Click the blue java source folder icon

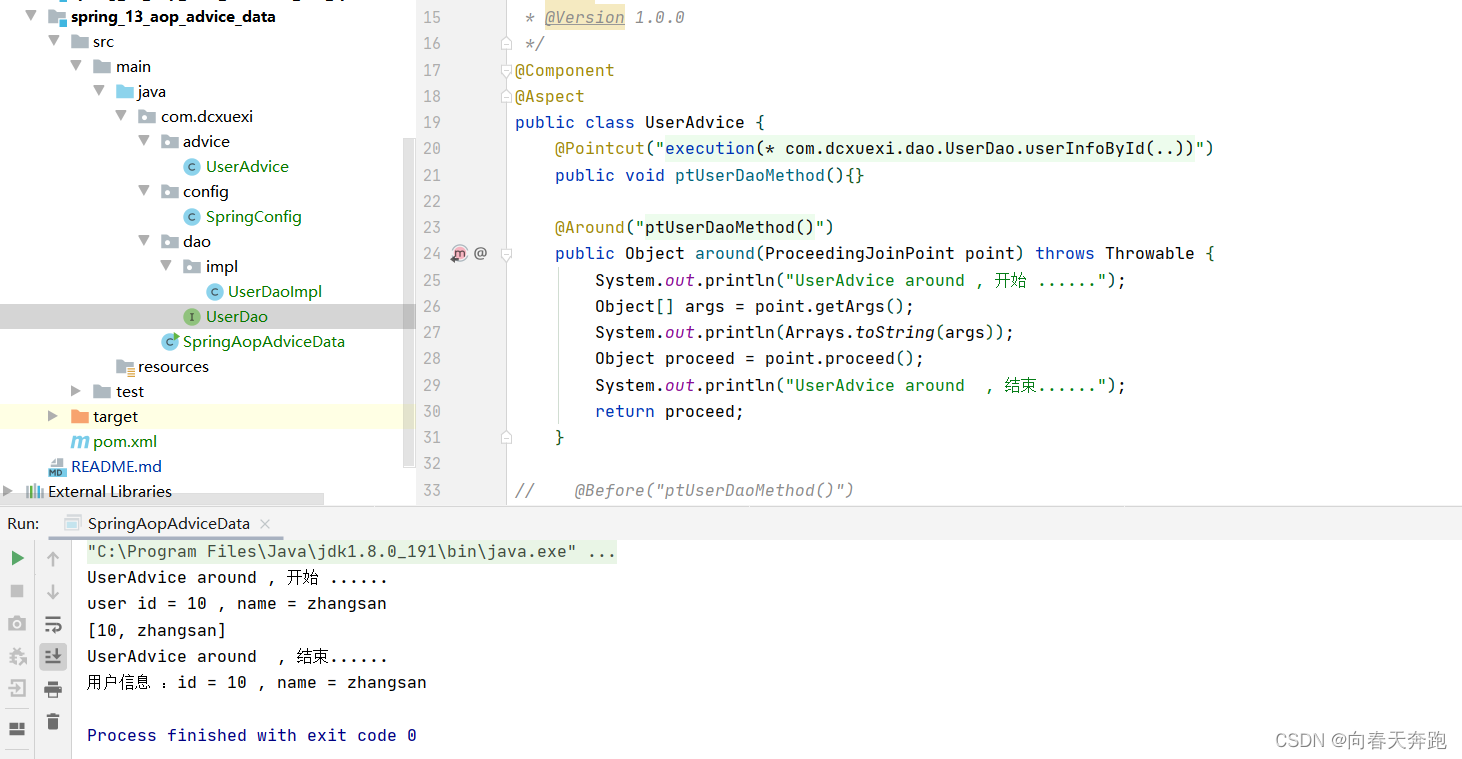coord(125,91)
